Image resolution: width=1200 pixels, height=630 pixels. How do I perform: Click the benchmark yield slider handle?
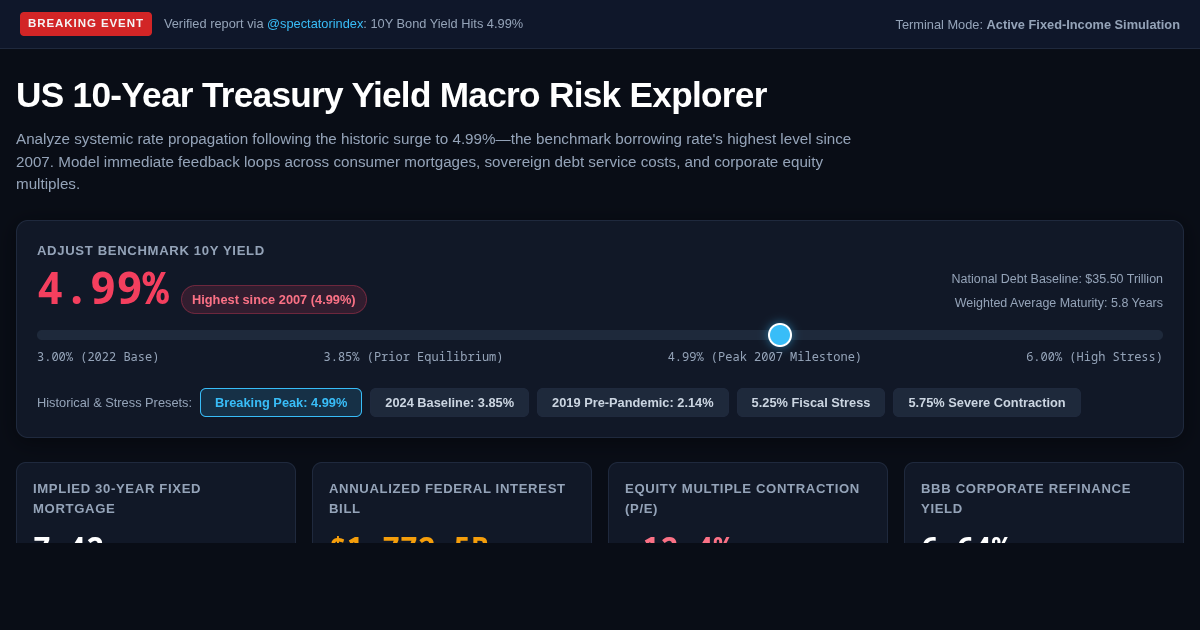click(780, 335)
